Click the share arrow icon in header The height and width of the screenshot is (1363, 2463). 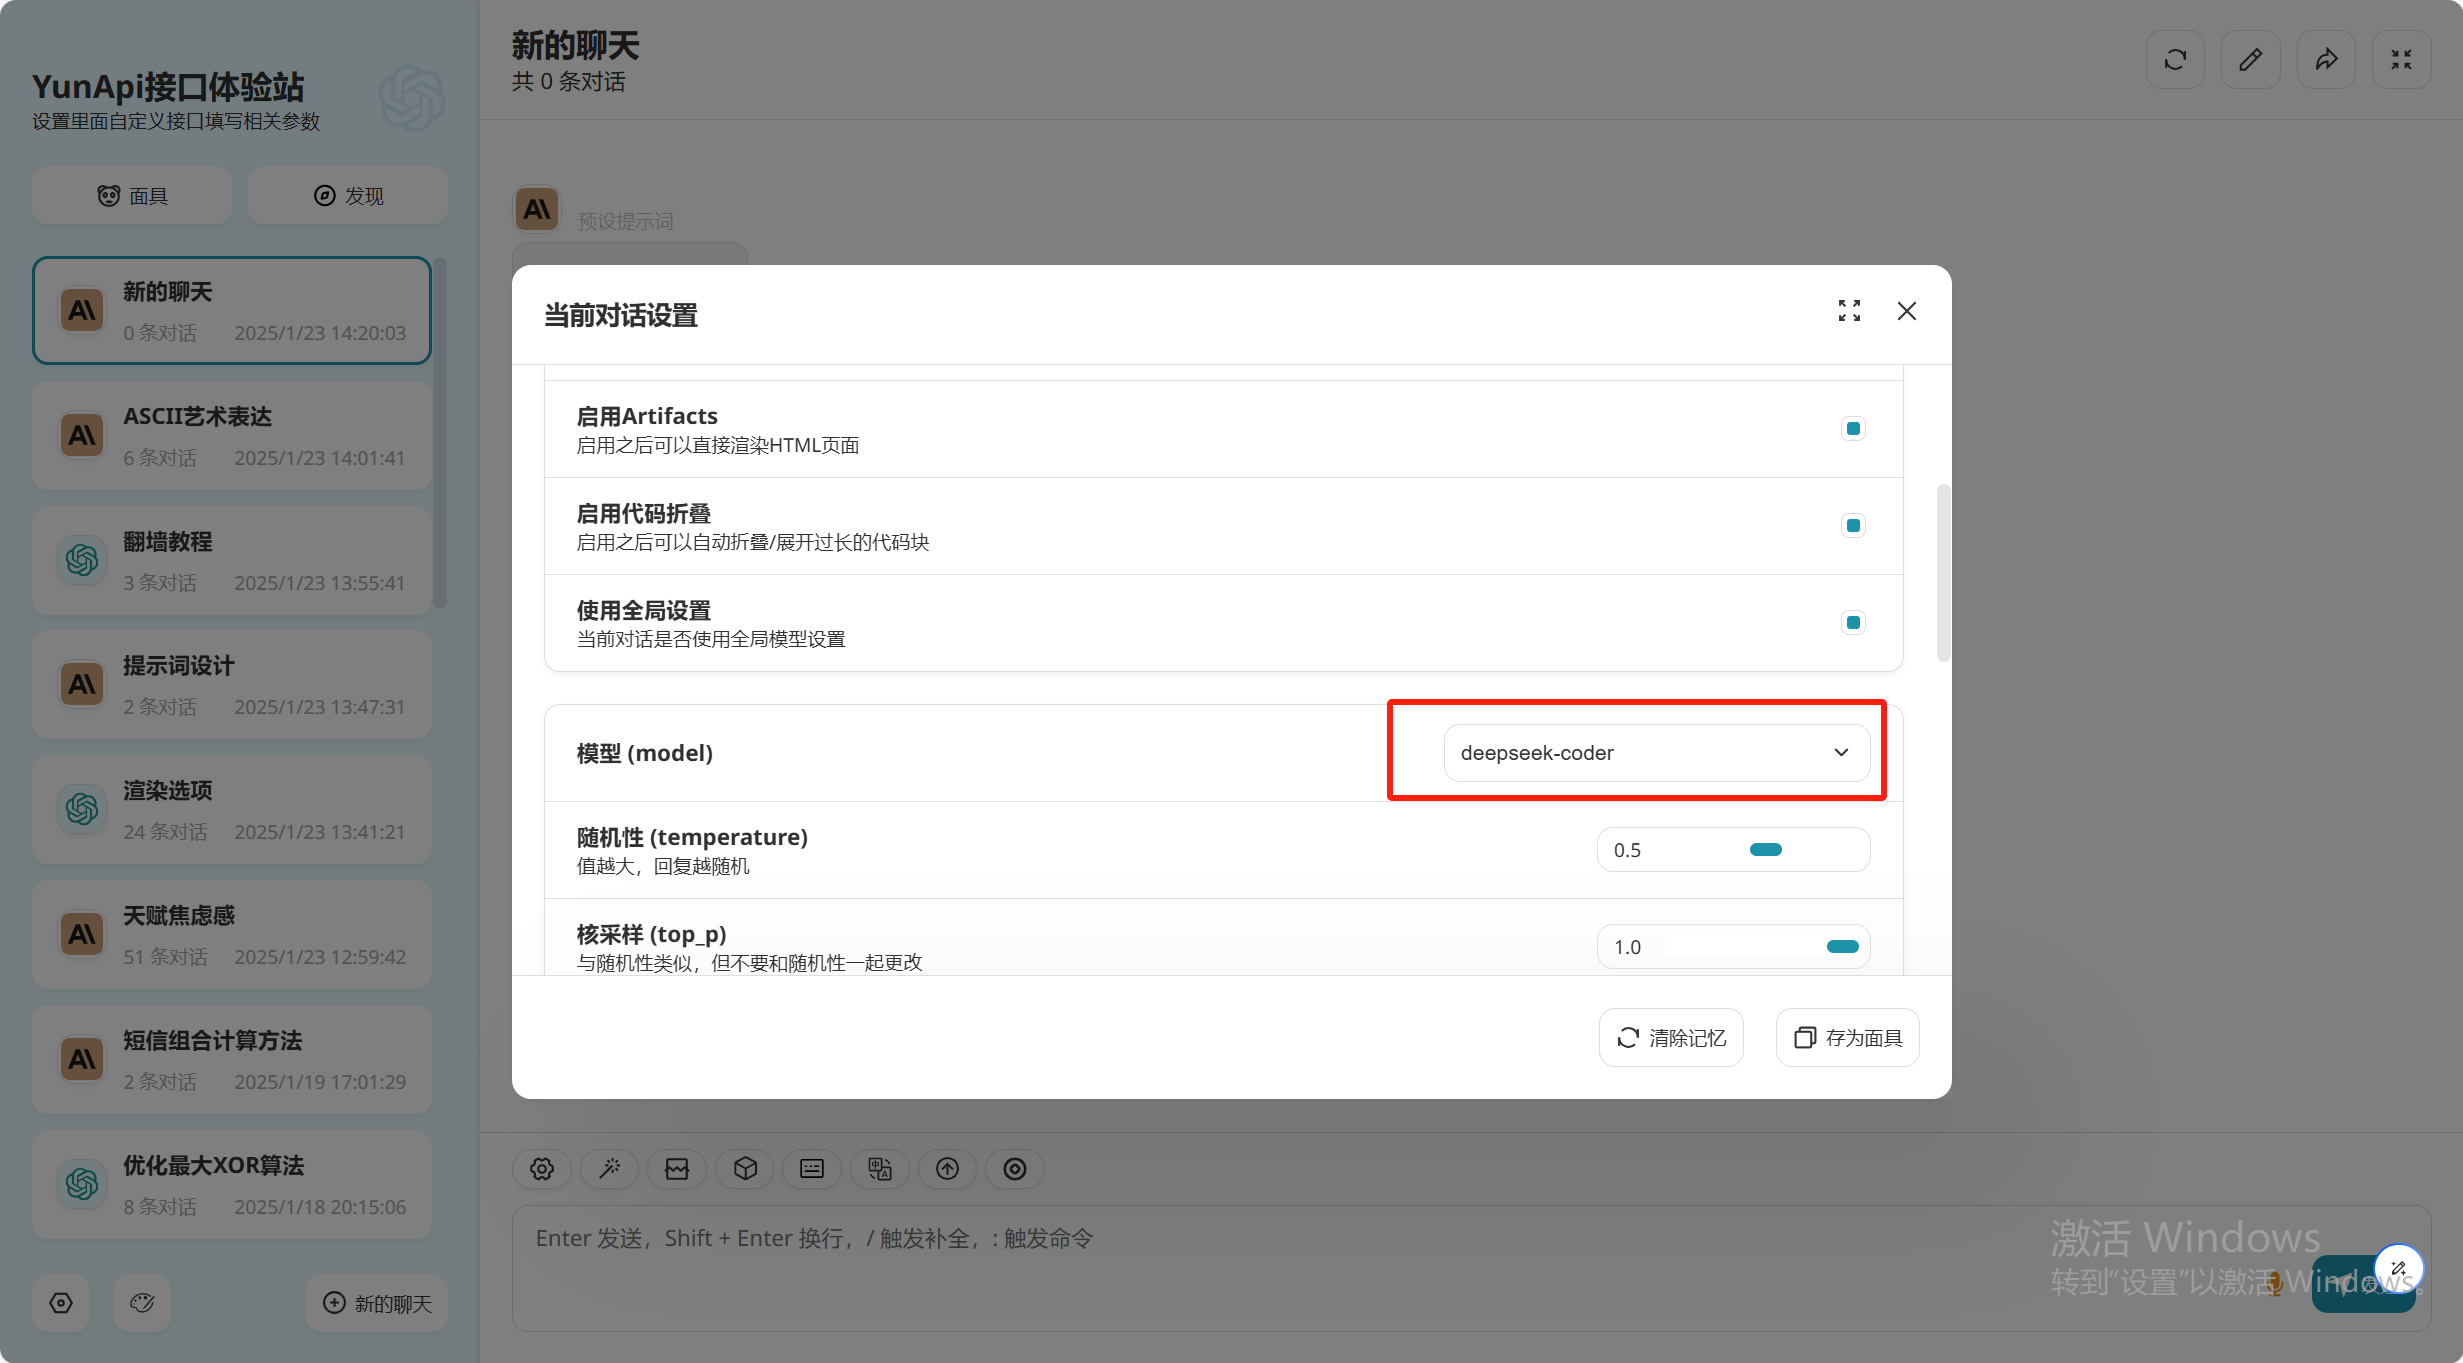coord(2326,60)
